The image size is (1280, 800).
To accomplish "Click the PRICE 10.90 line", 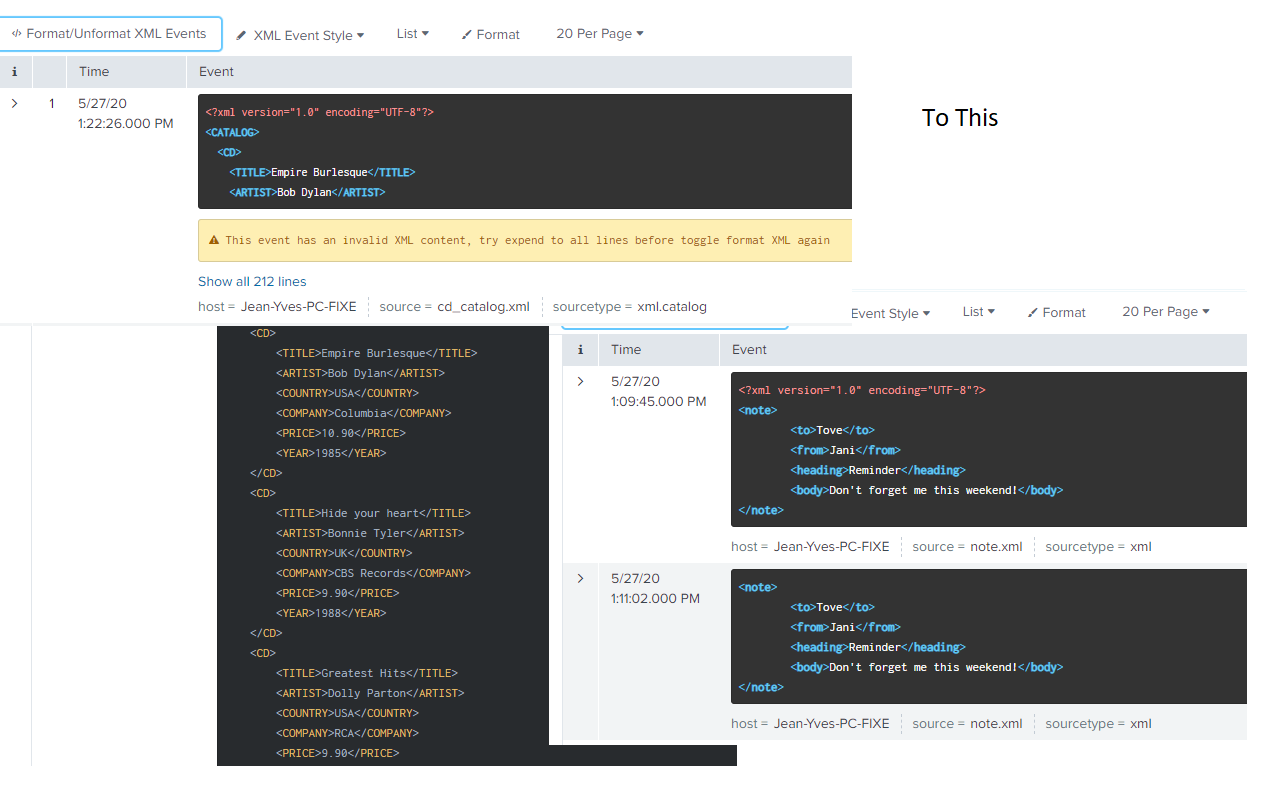I will 341,433.
